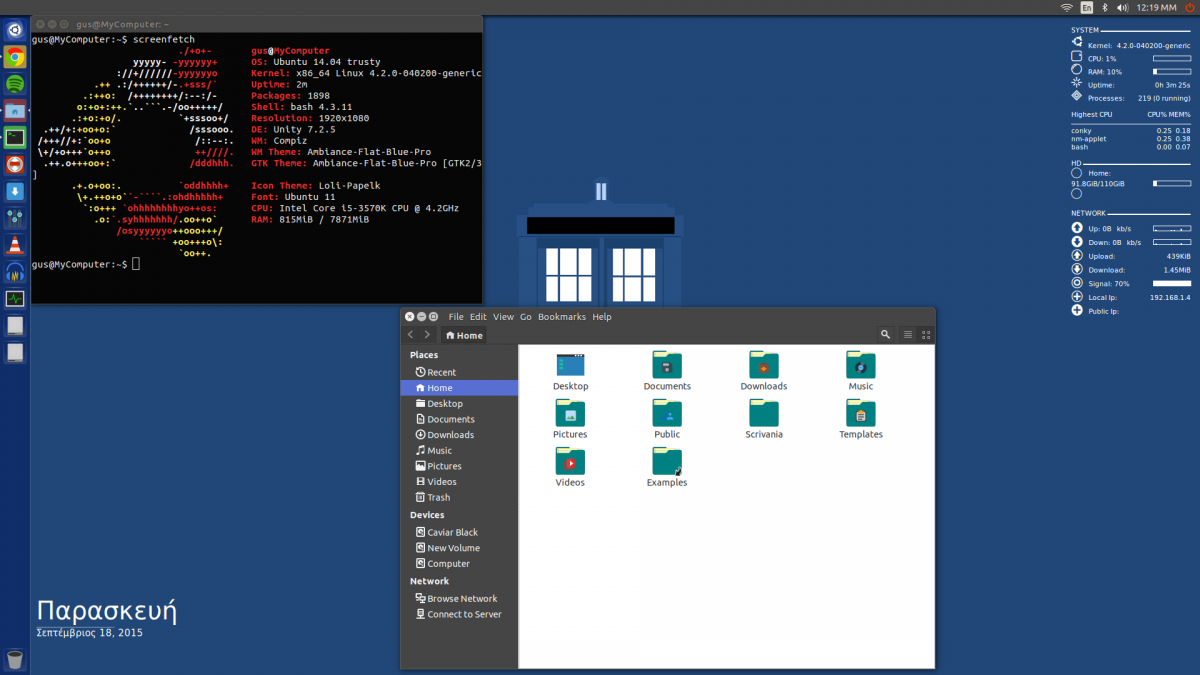Open the Trash icon in the launcher
Screen dimensions: 1200x675
coord(15,659)
